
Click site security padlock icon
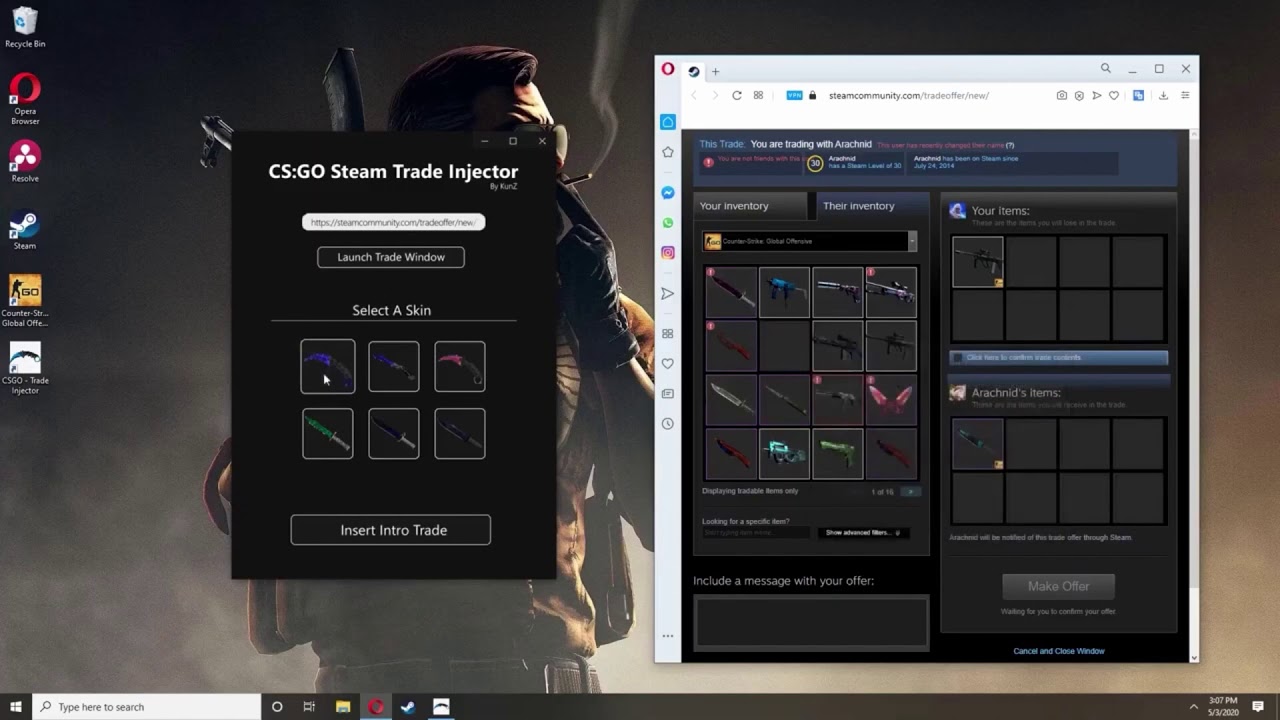(812, 95)
